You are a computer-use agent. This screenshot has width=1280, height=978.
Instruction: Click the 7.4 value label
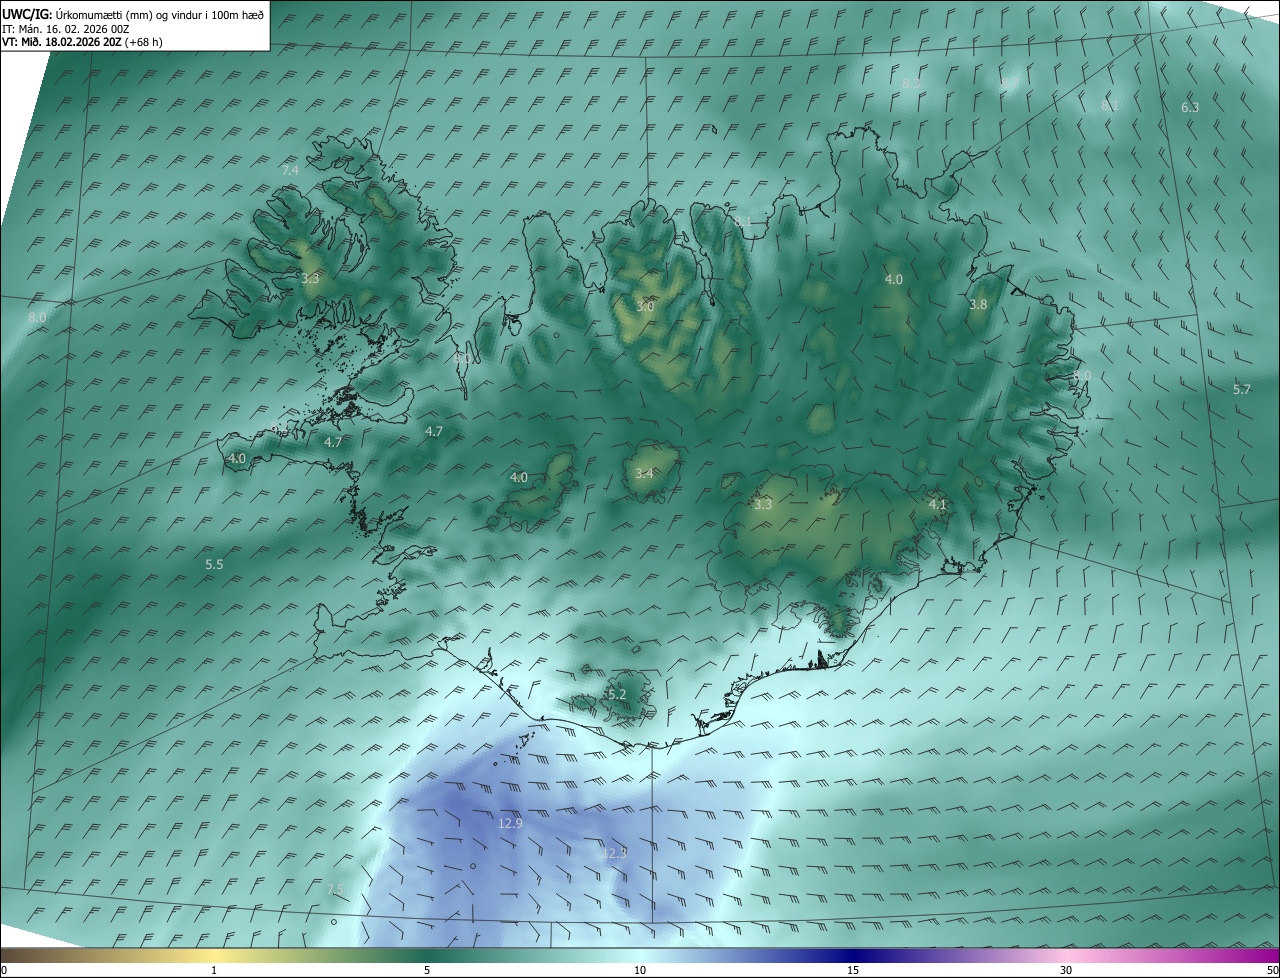(290, 171)
